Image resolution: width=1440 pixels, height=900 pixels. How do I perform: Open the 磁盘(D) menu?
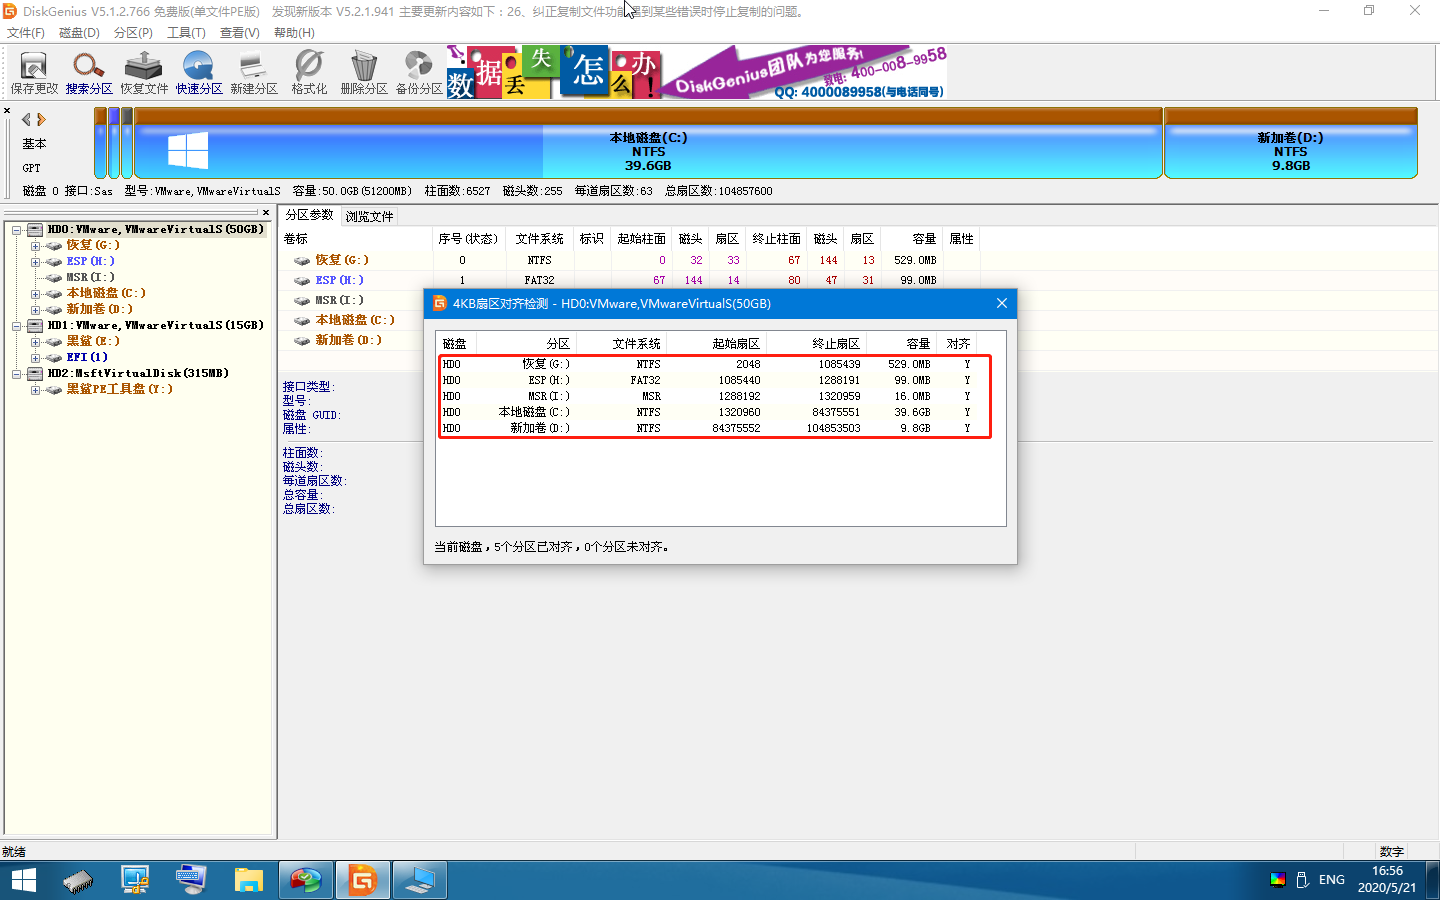point(79,33)
